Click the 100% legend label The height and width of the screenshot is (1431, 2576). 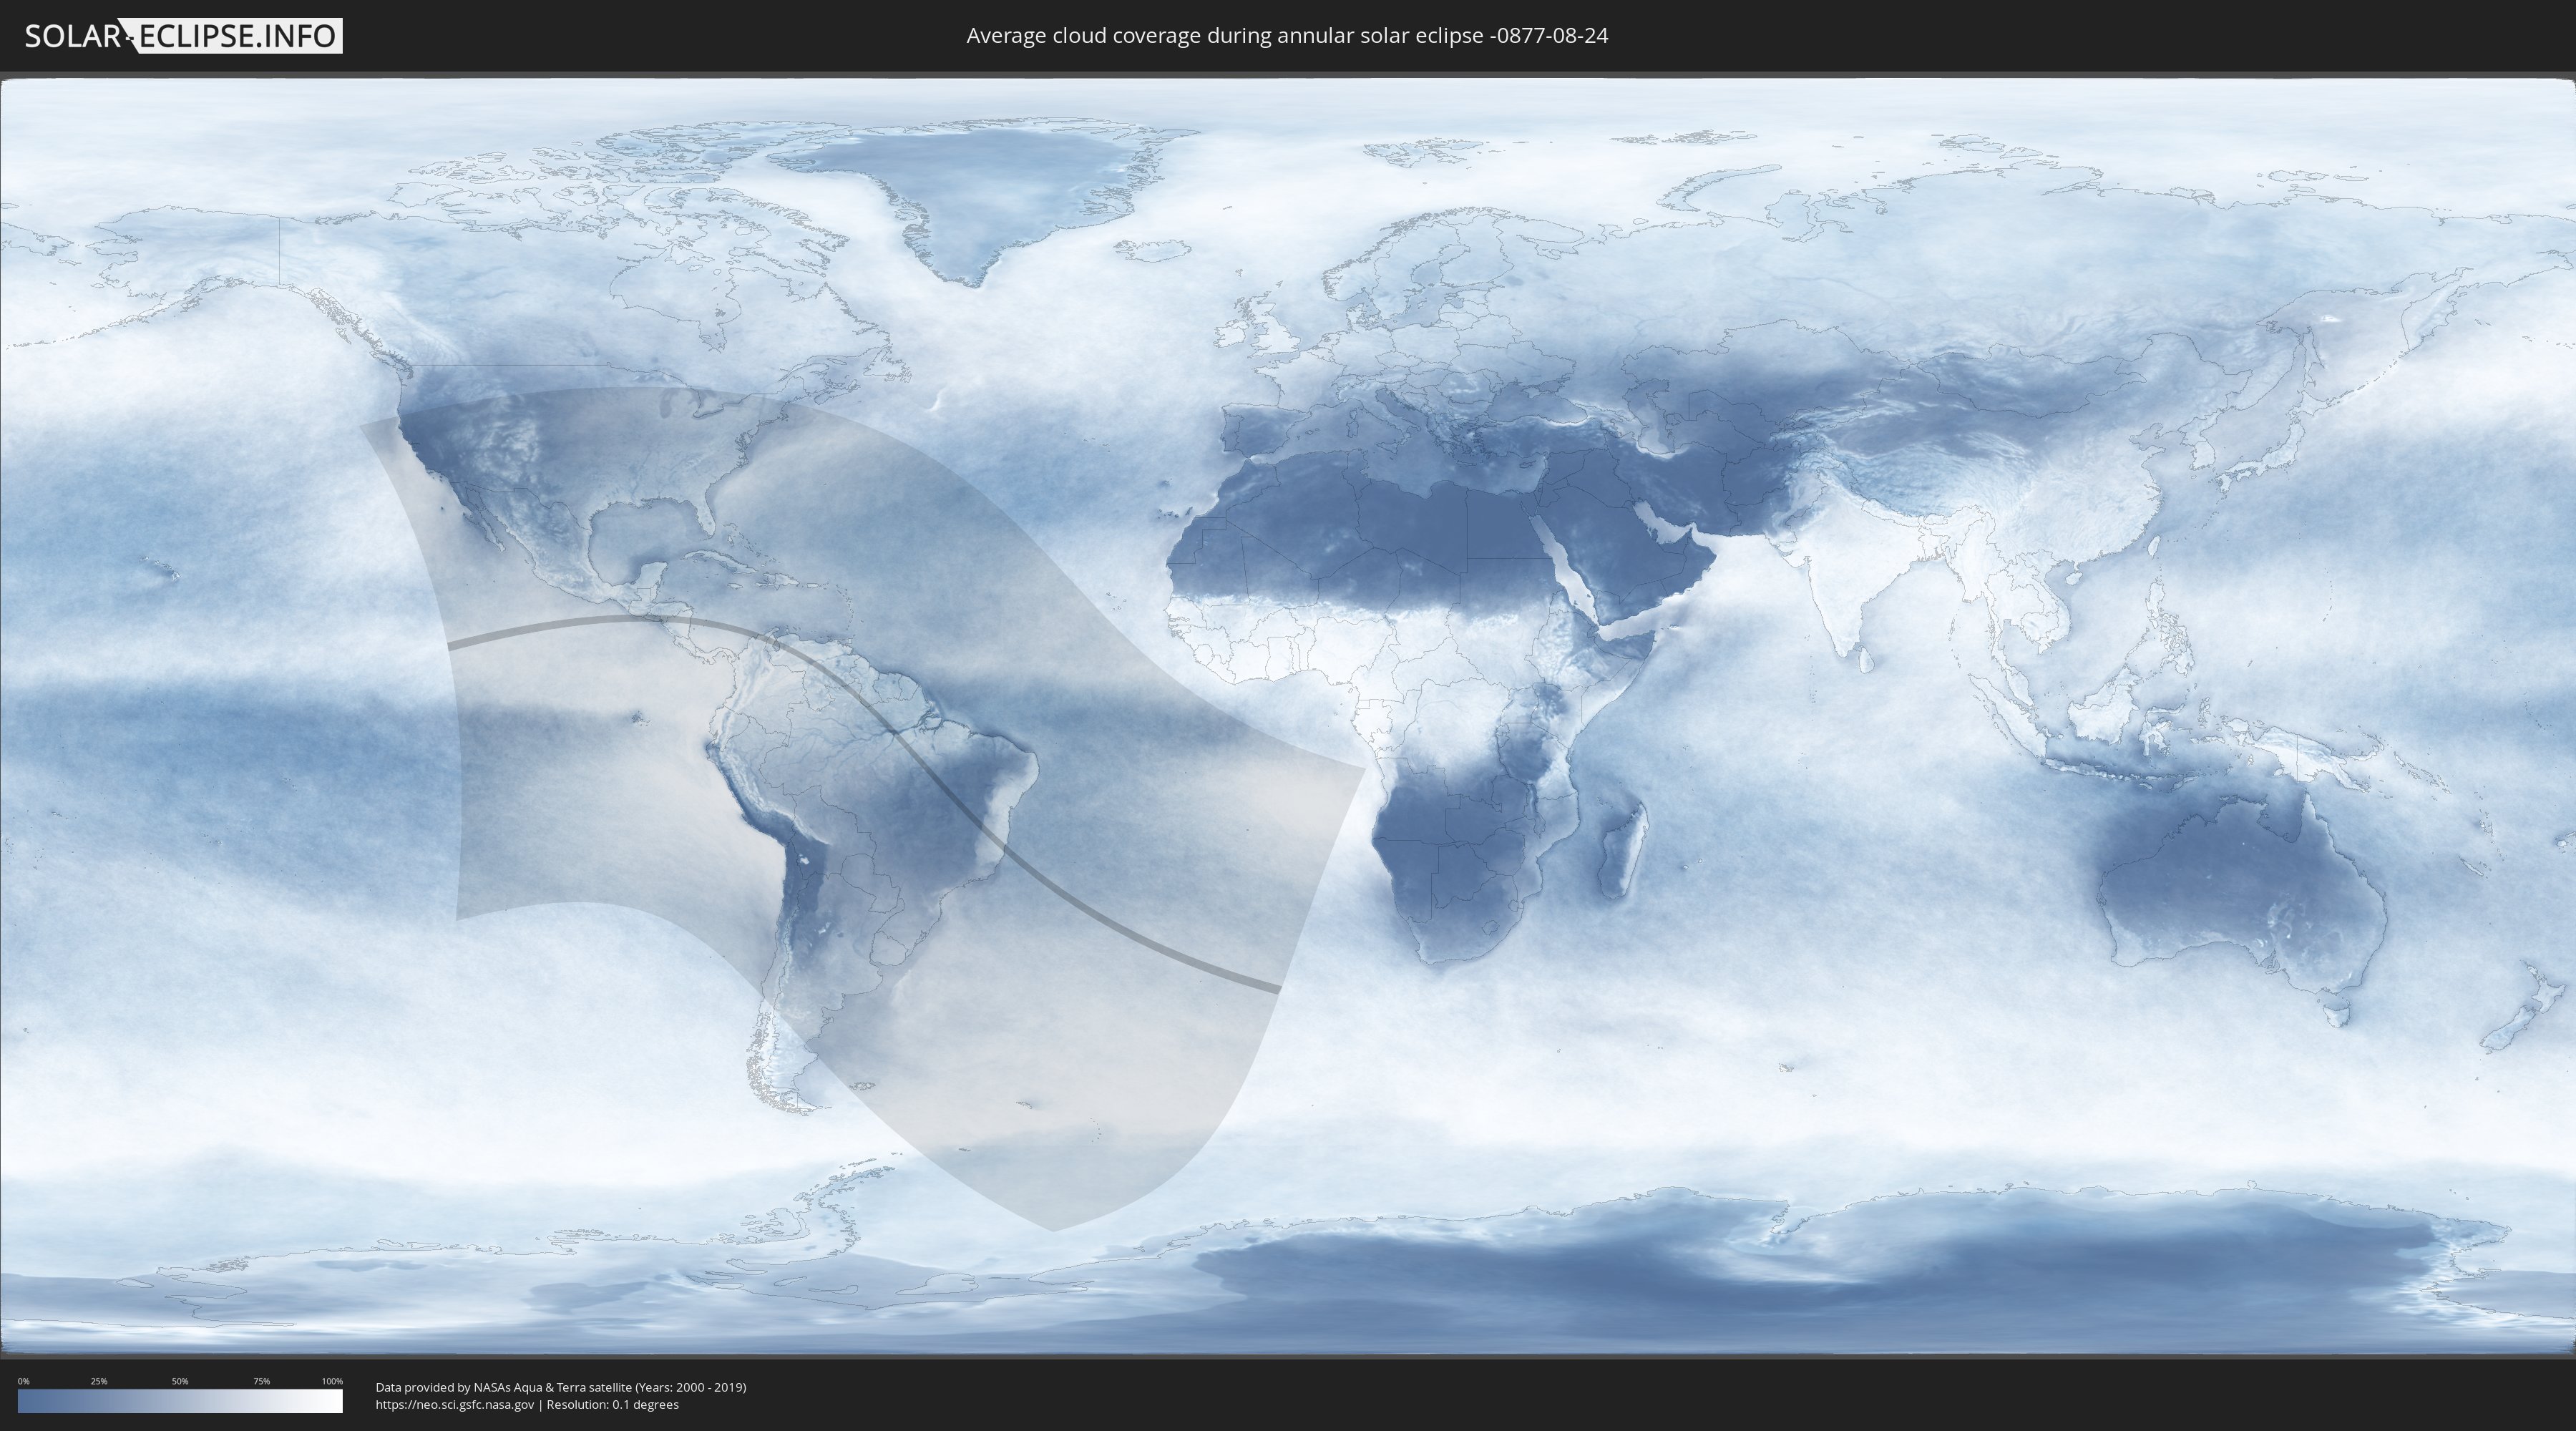[332, 1381]
